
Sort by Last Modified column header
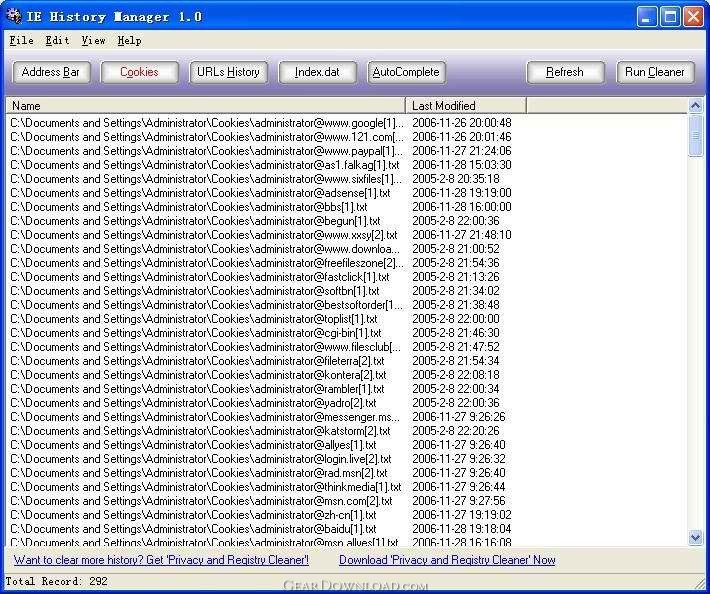(x=466, y=105)
